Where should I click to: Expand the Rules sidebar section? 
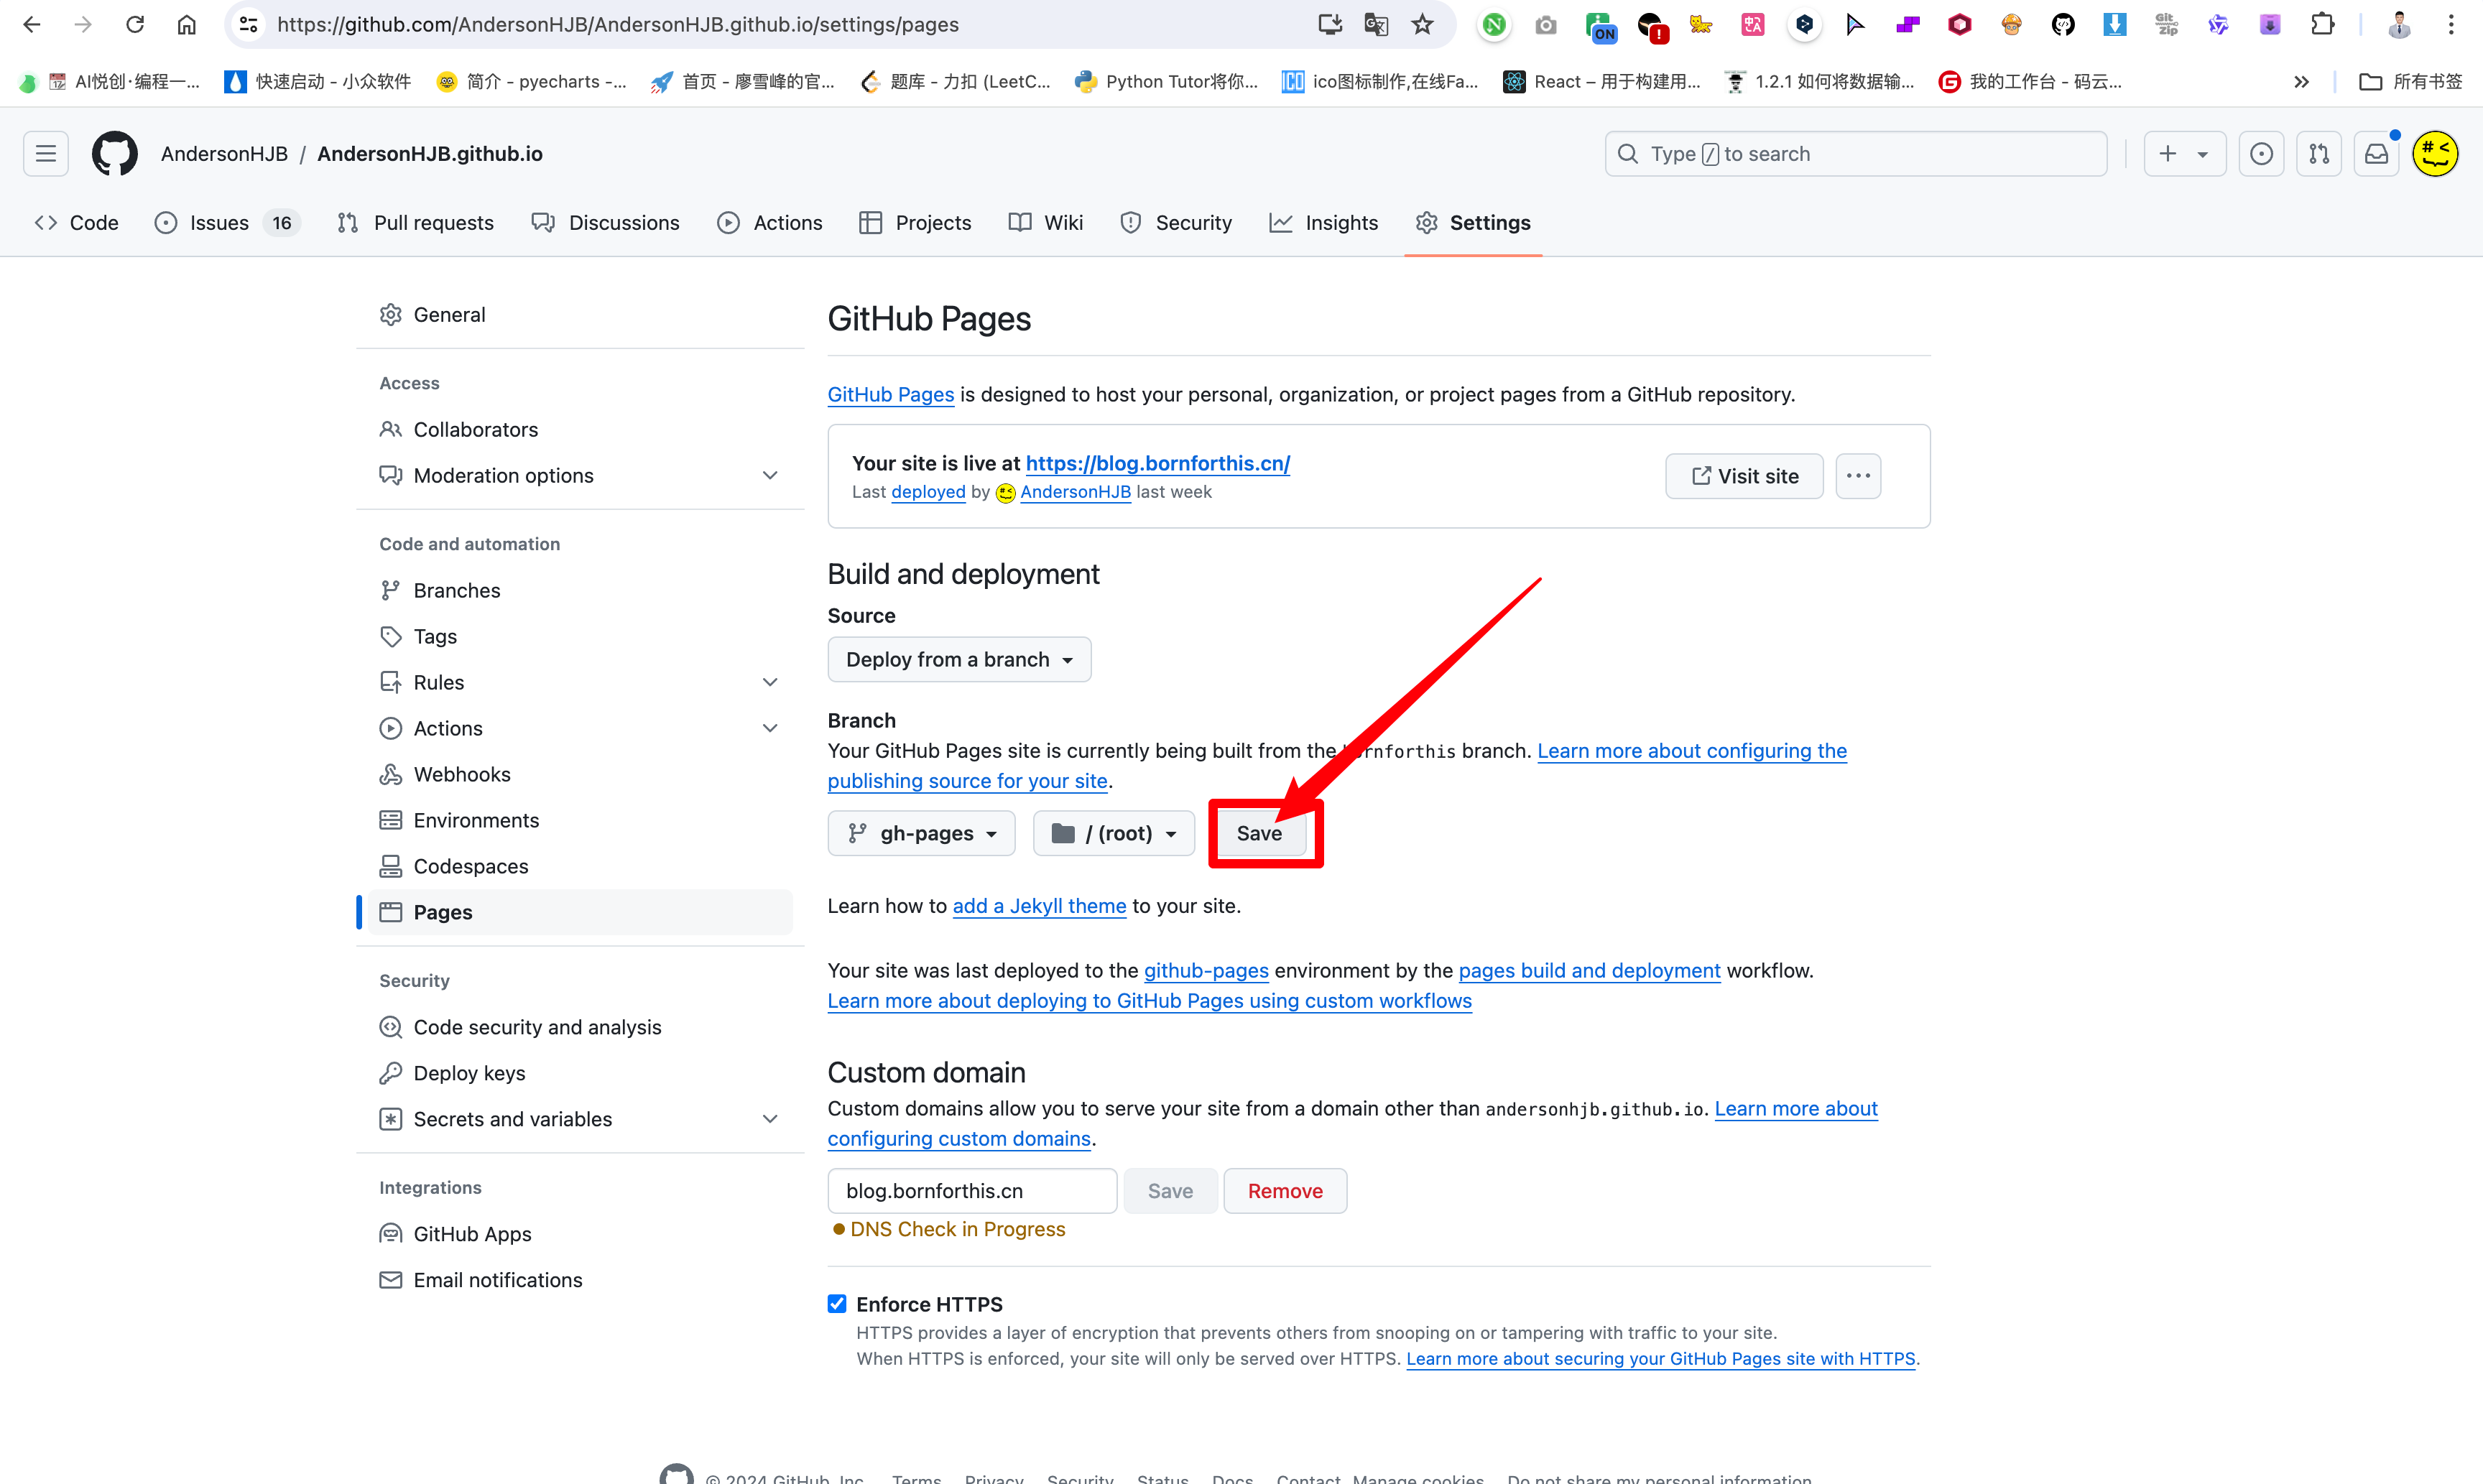[770, 683]
